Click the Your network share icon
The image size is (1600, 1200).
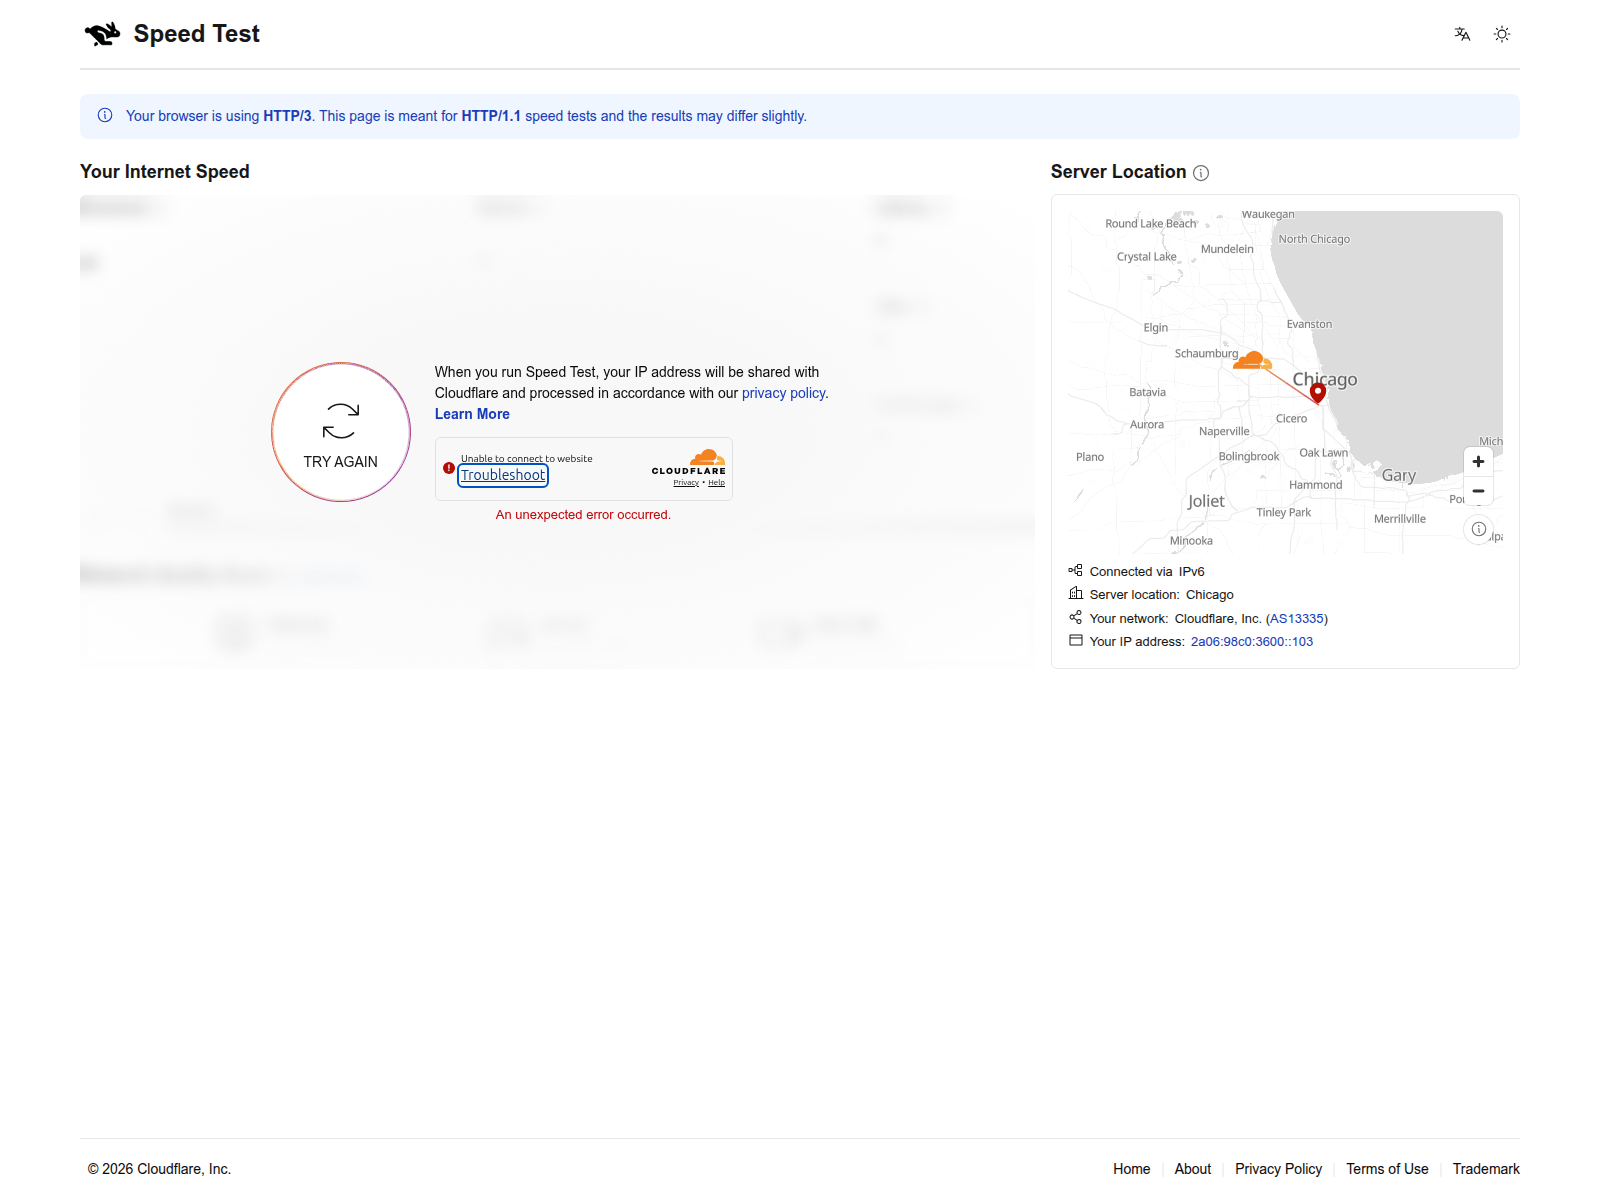1076,618
